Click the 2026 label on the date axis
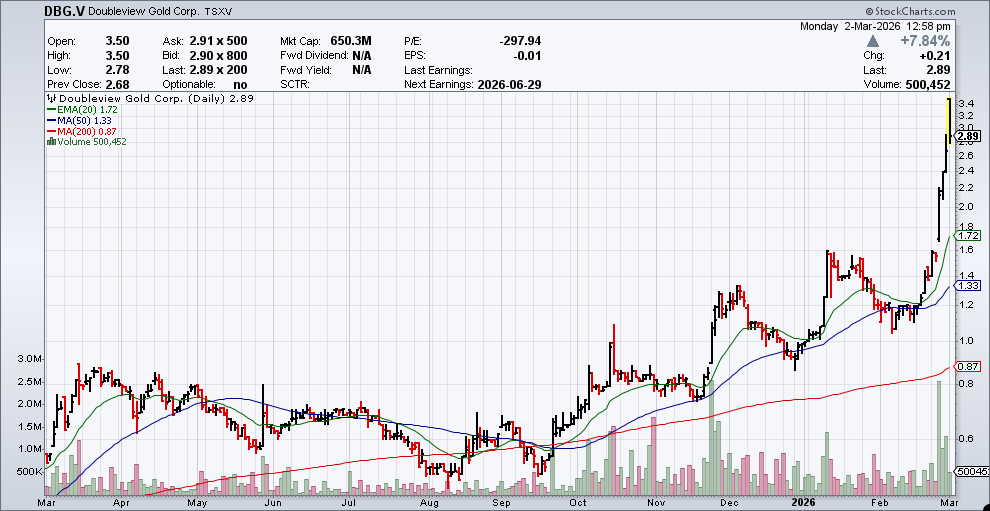Viewport: 990px width, 511px height. [805, 503]
